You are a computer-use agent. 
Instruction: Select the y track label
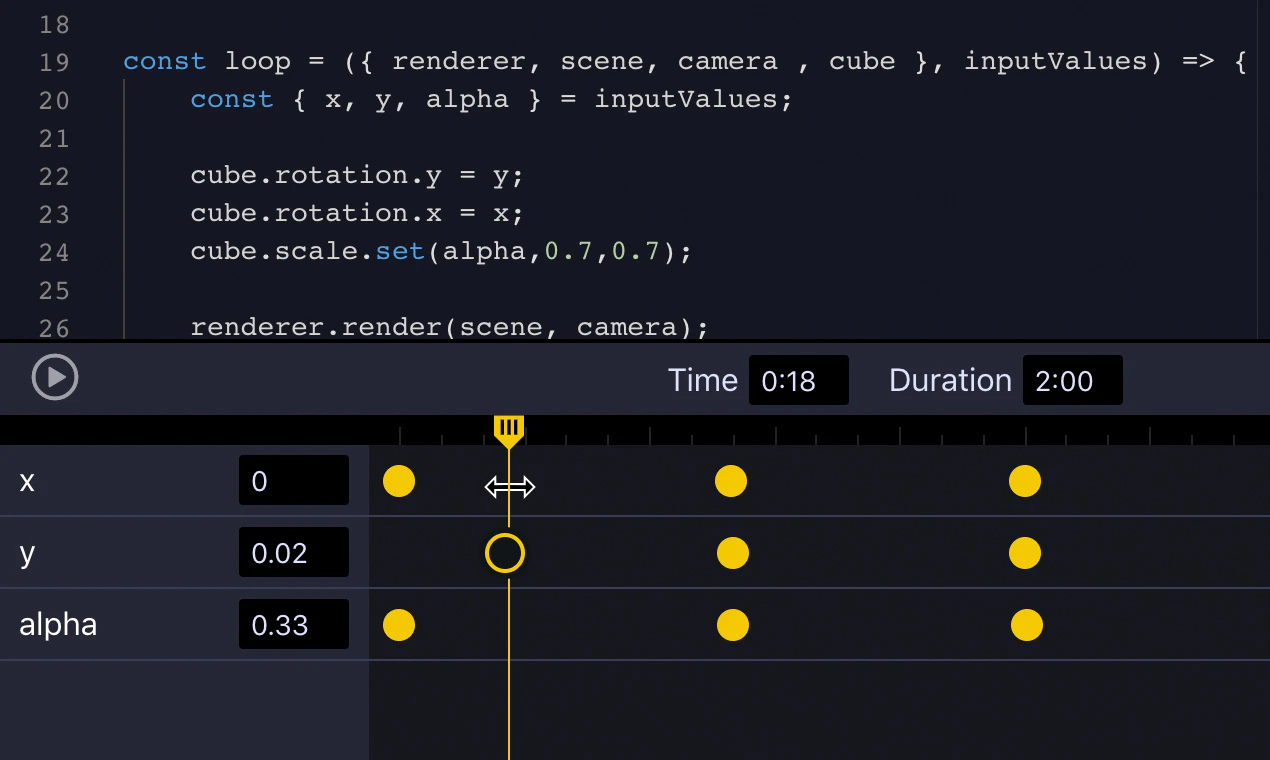pyautogui.click(x=27, y=553)
